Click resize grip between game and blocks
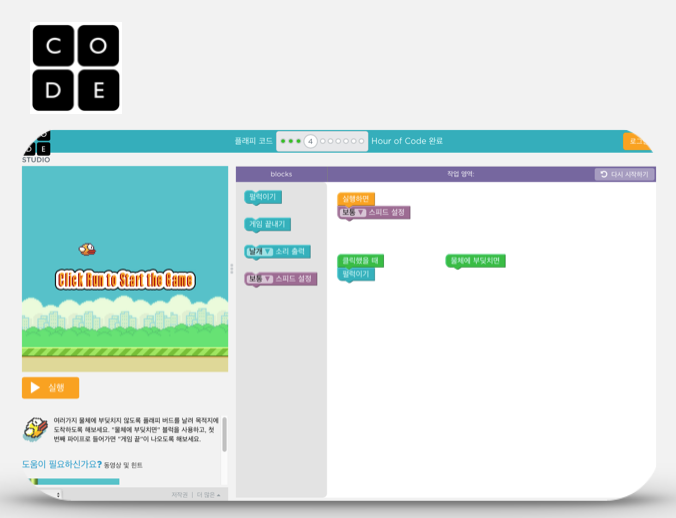 232,268
